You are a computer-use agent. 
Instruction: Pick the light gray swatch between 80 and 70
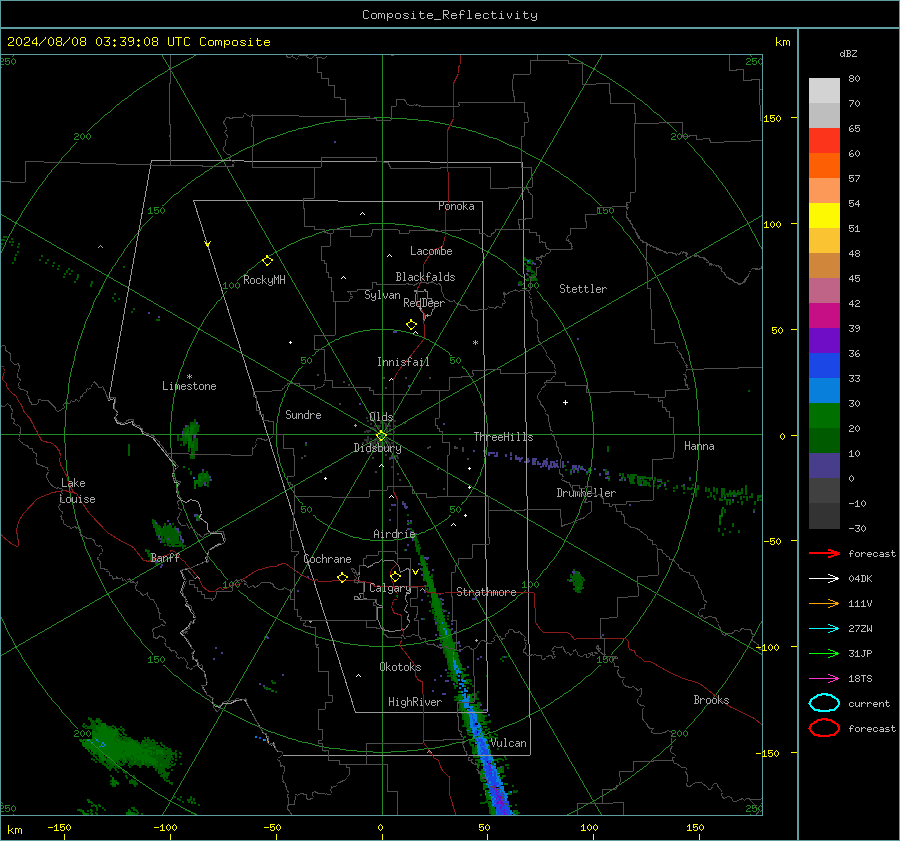[x=824, y=91]
